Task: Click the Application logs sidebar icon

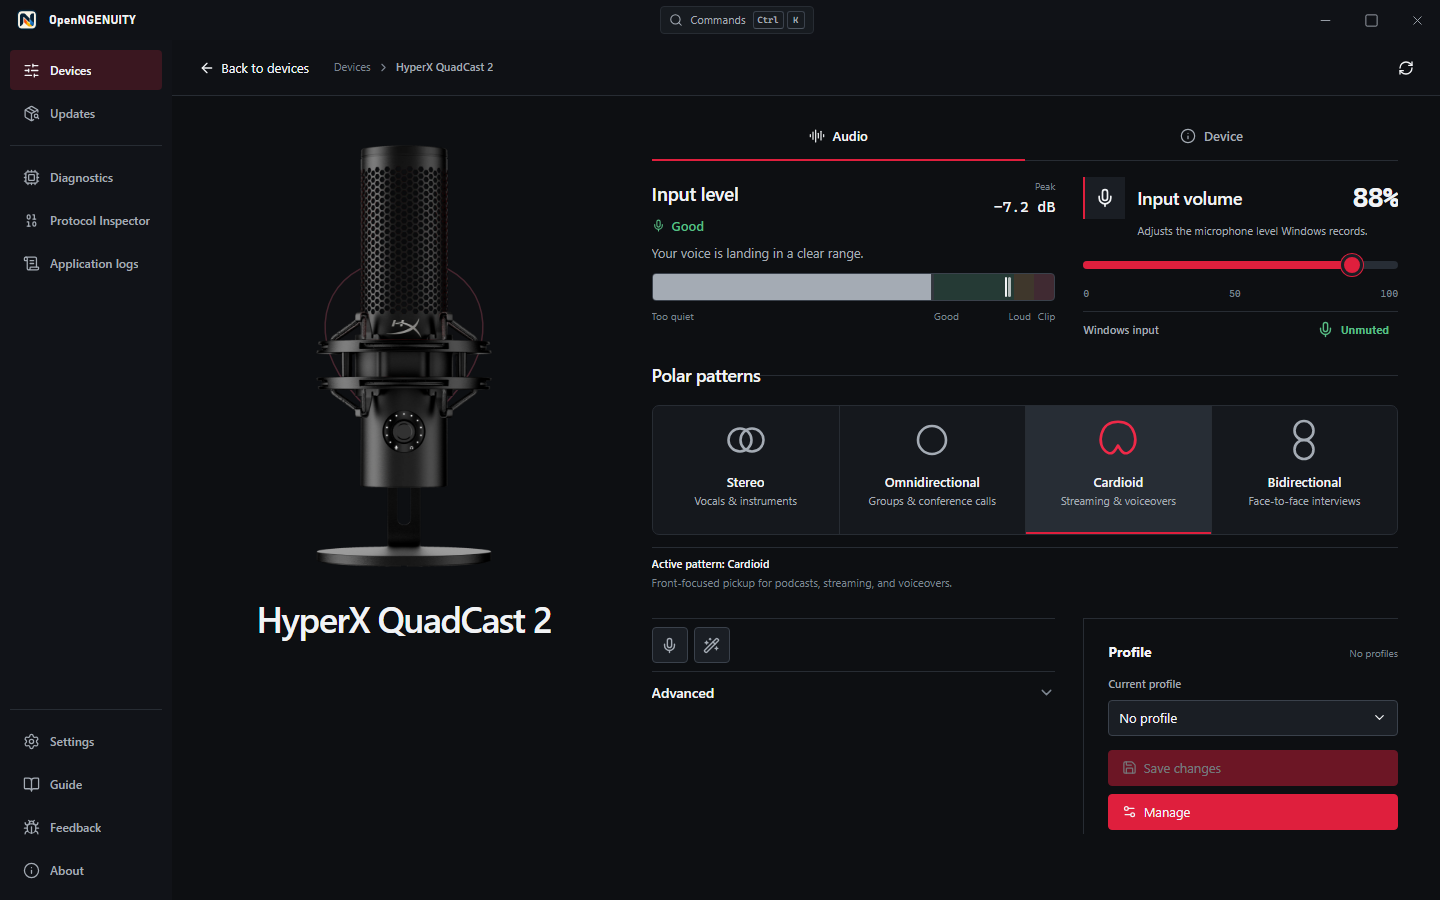Action: click(x=32, y=264)
